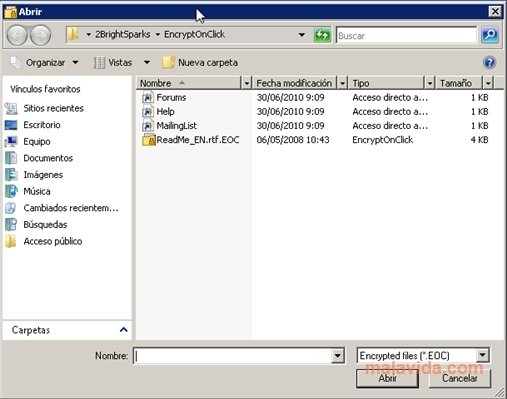Expand the arrow before EncryptOnClick in path
This screenshot has height=399, width=507.
point(158,34)
